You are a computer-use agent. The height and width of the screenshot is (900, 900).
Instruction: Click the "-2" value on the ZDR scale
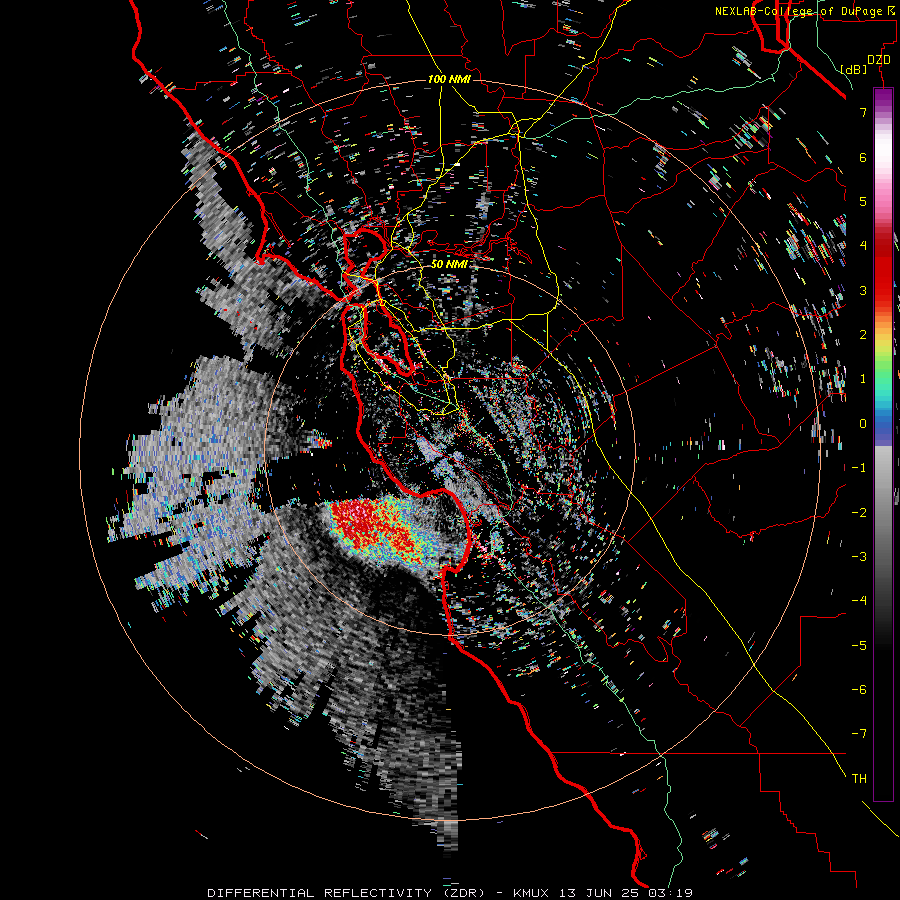point(859,513)
